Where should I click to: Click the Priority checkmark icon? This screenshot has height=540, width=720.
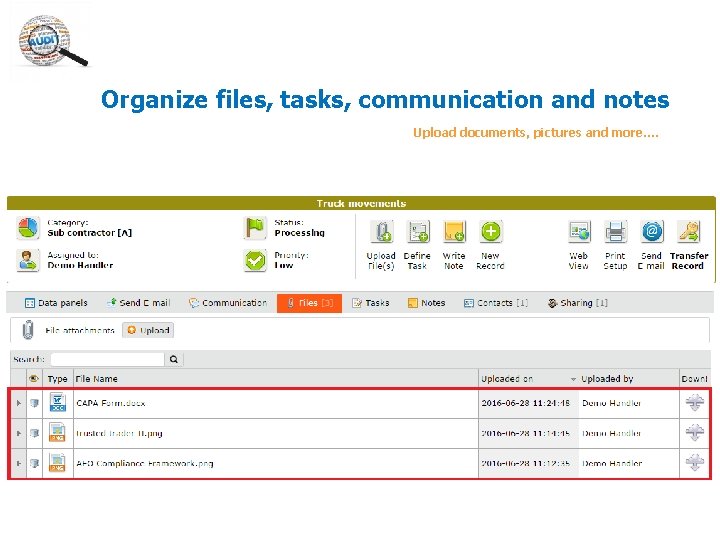(x=255, y=260)
